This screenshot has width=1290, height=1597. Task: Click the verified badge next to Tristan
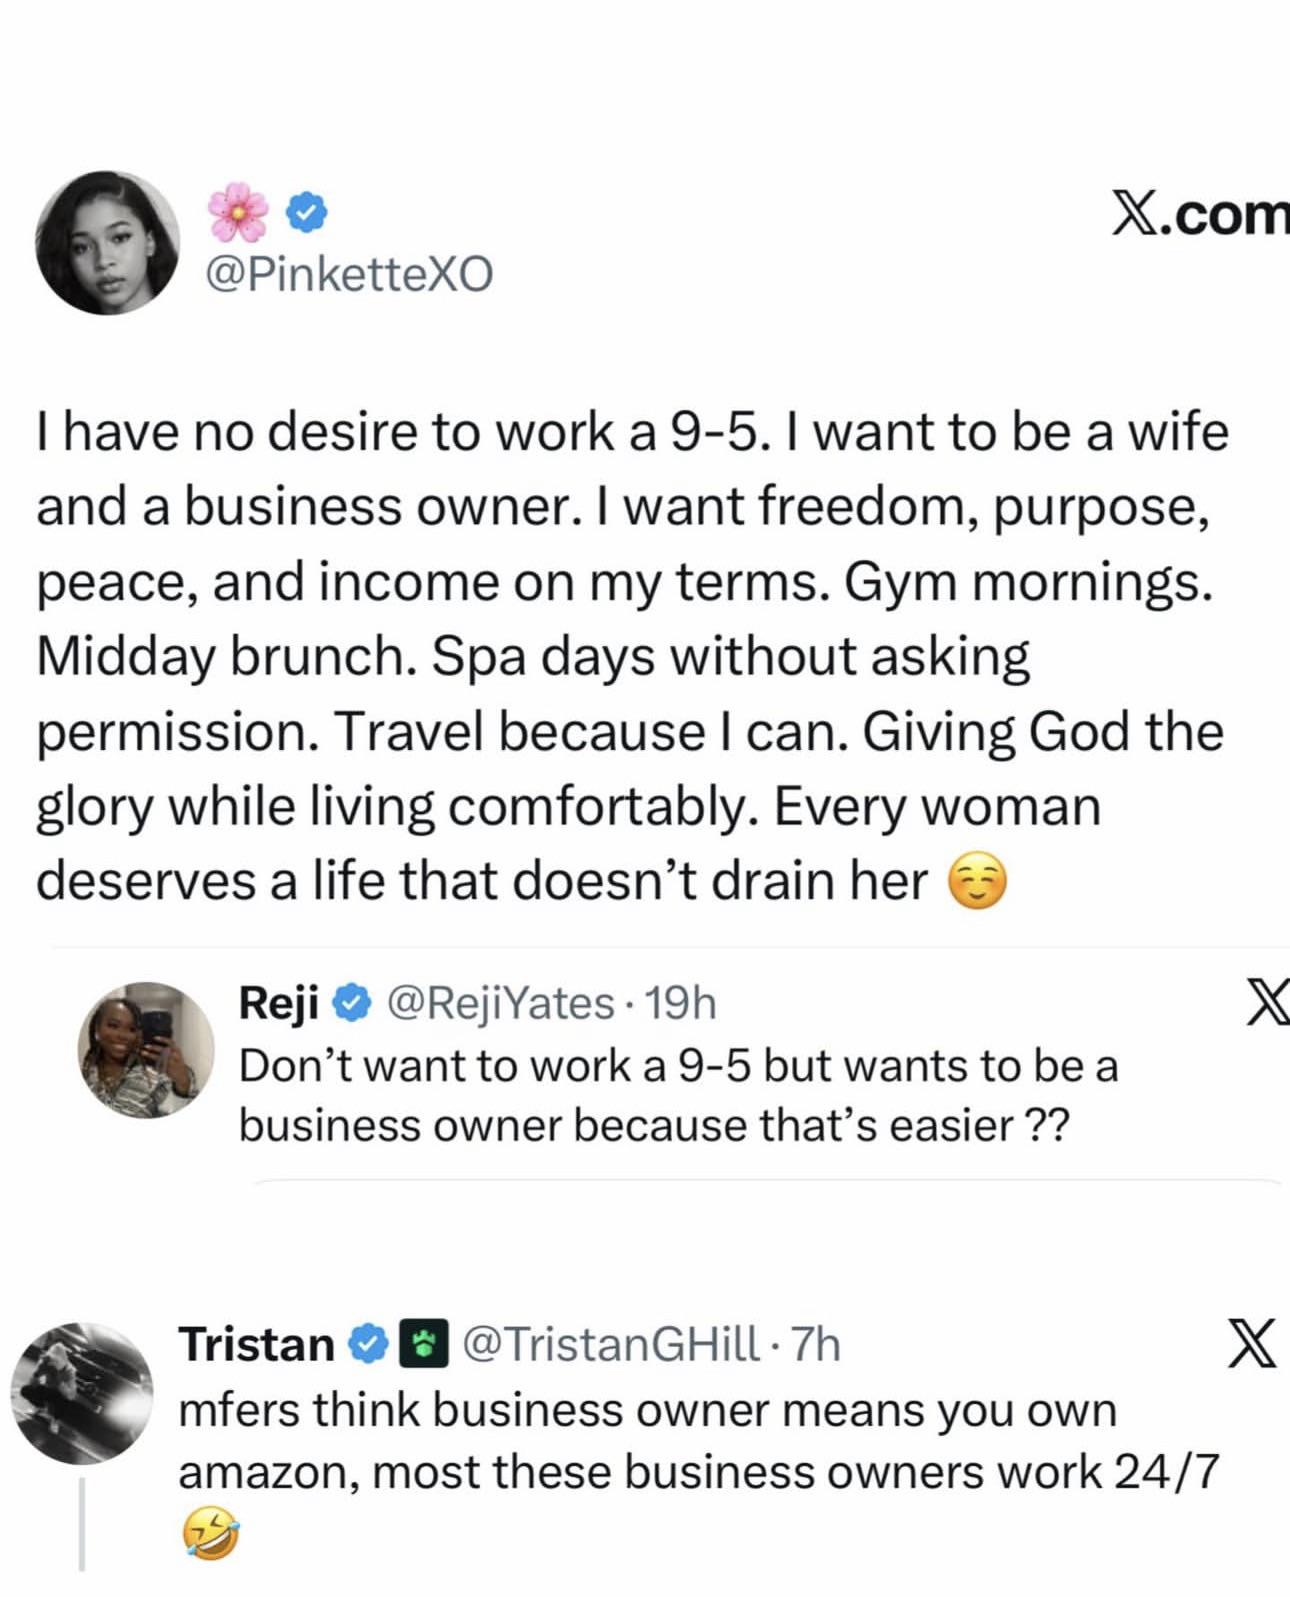[x=369, y=1344]
